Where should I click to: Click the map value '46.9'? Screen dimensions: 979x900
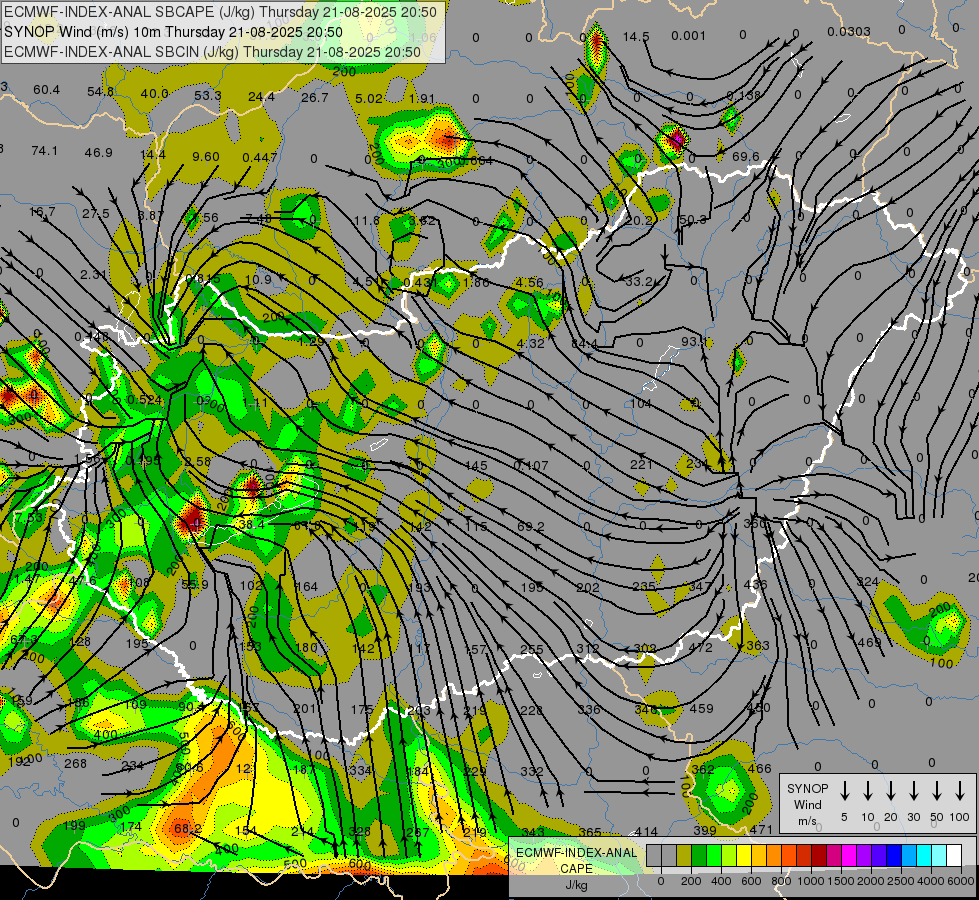point(99,153)
